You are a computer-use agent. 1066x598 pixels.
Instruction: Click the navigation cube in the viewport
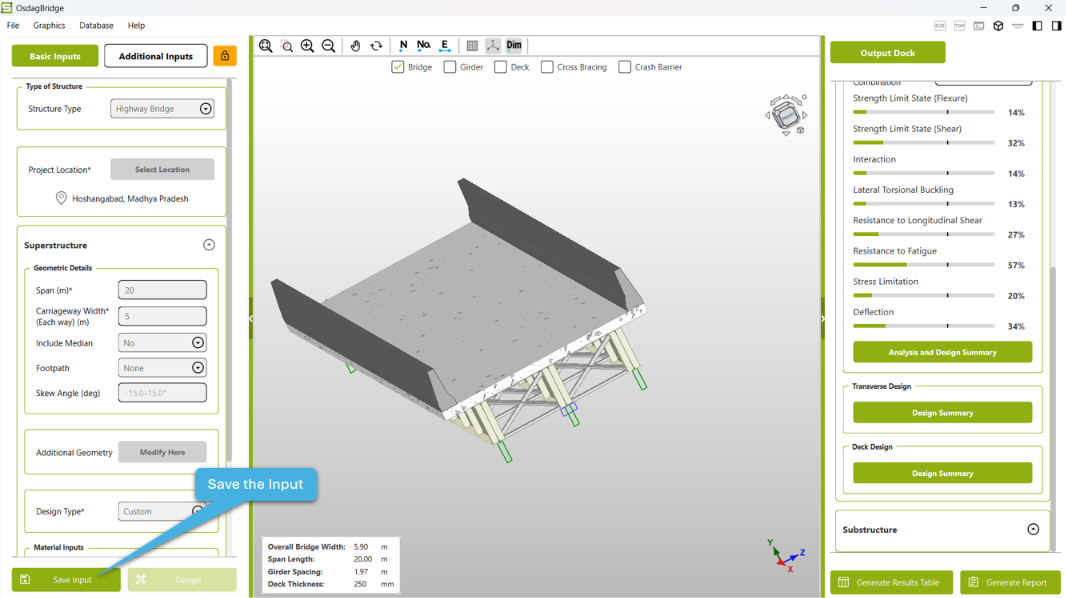(787, 115)
